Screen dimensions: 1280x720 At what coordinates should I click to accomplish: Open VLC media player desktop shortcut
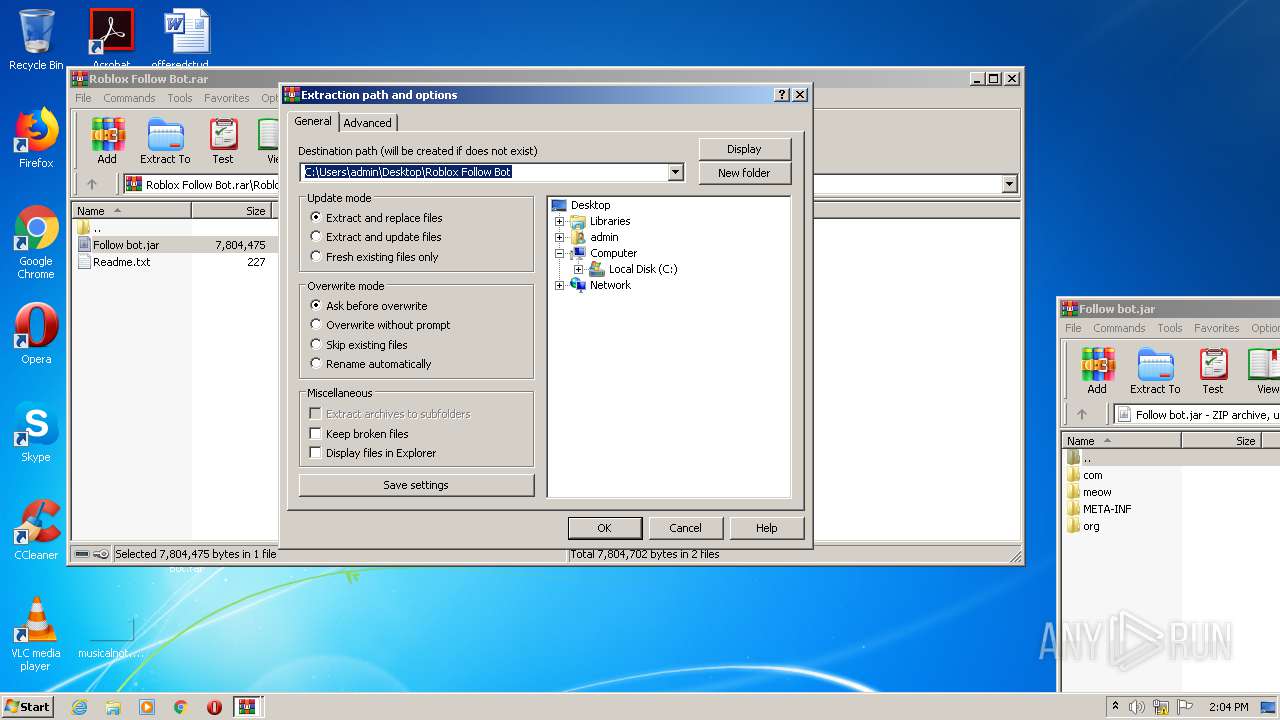pyautogui.click(x=36, y=634)
